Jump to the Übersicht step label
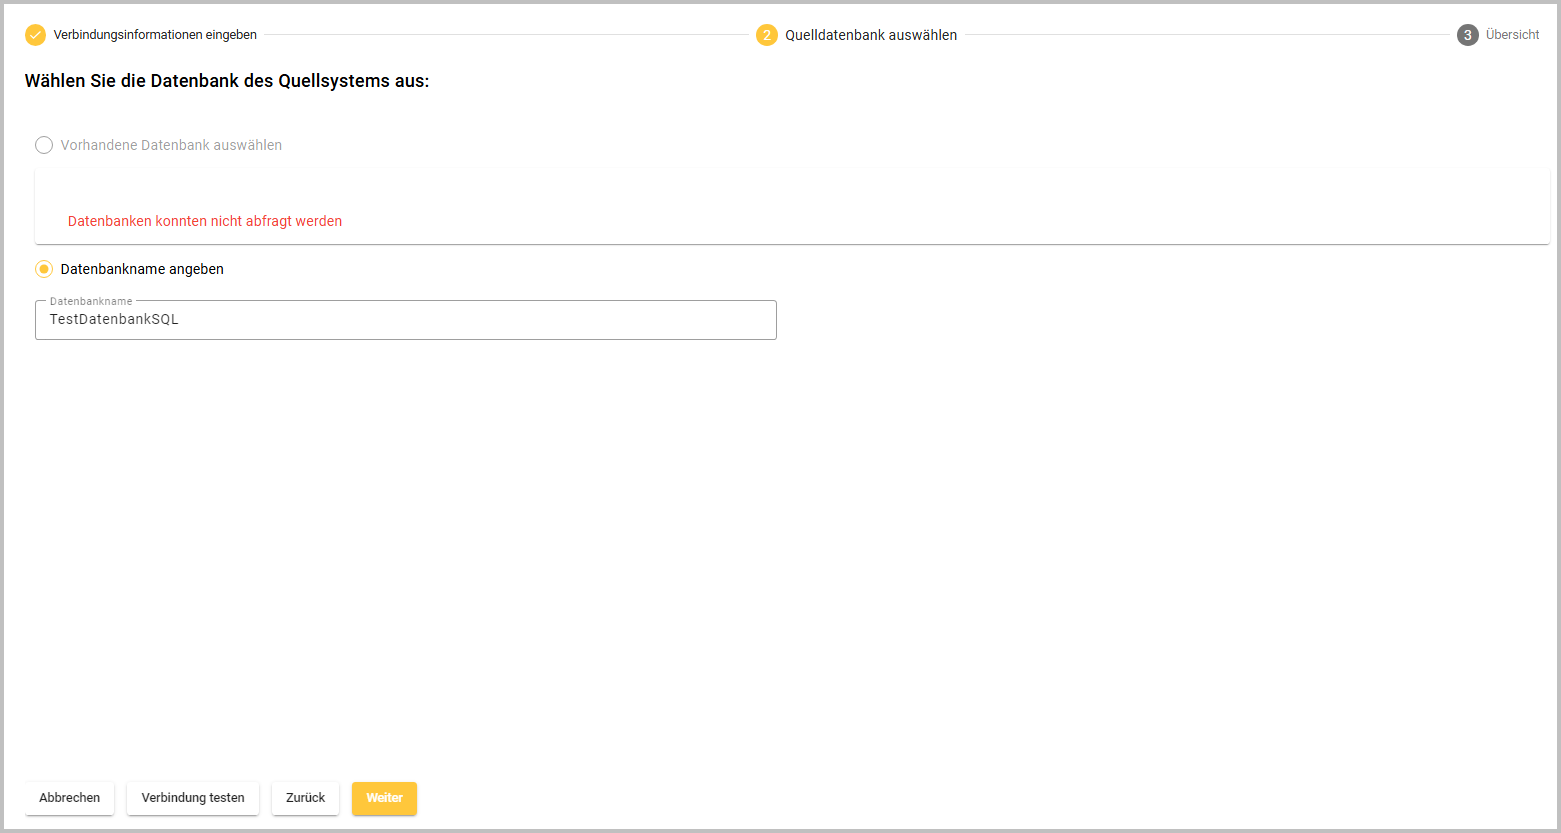 (x=1512, y=35)
